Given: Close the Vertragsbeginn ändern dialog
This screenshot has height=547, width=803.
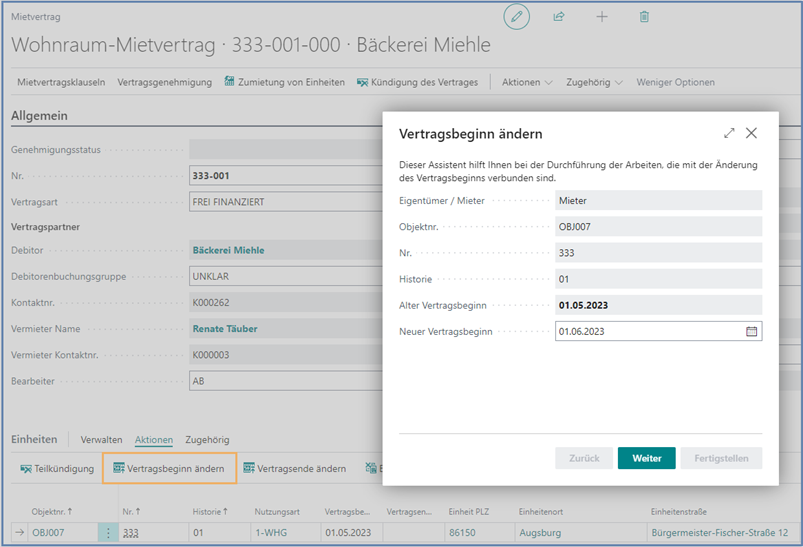Looking at the screenshot, I should click(x=751, y=133).
